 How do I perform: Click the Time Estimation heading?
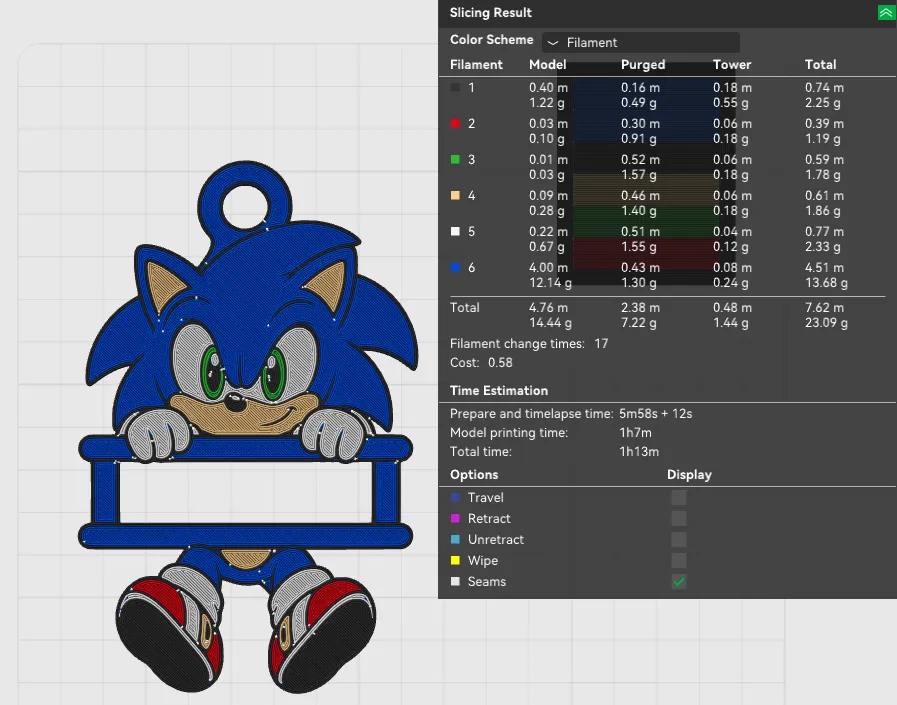[499, 390]
